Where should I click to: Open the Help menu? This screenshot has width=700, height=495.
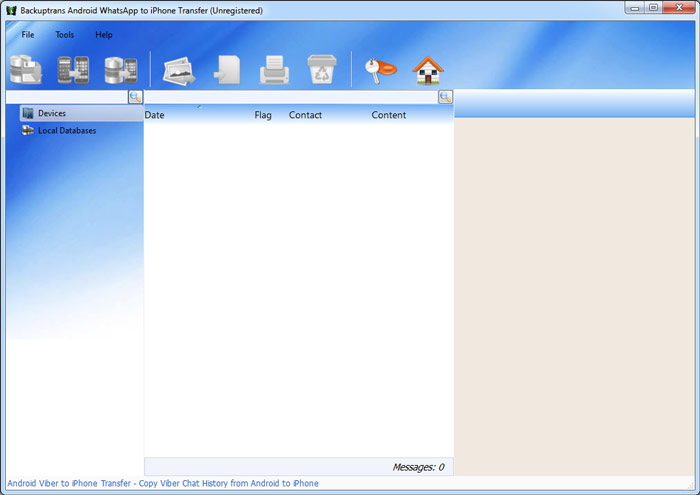coord(104,35)
